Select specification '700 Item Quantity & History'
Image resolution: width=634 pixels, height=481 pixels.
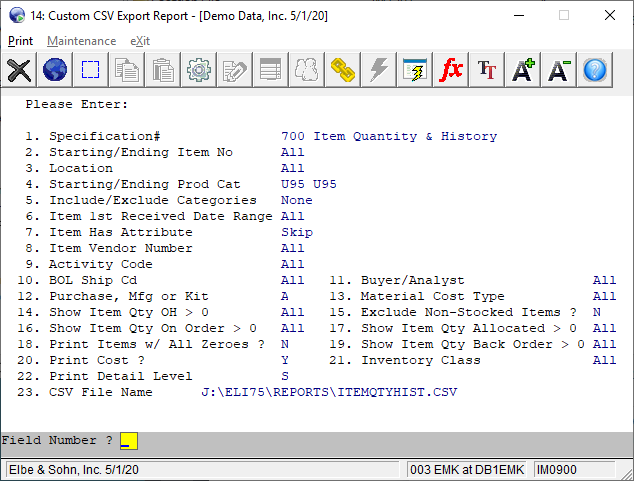point(389,136)
